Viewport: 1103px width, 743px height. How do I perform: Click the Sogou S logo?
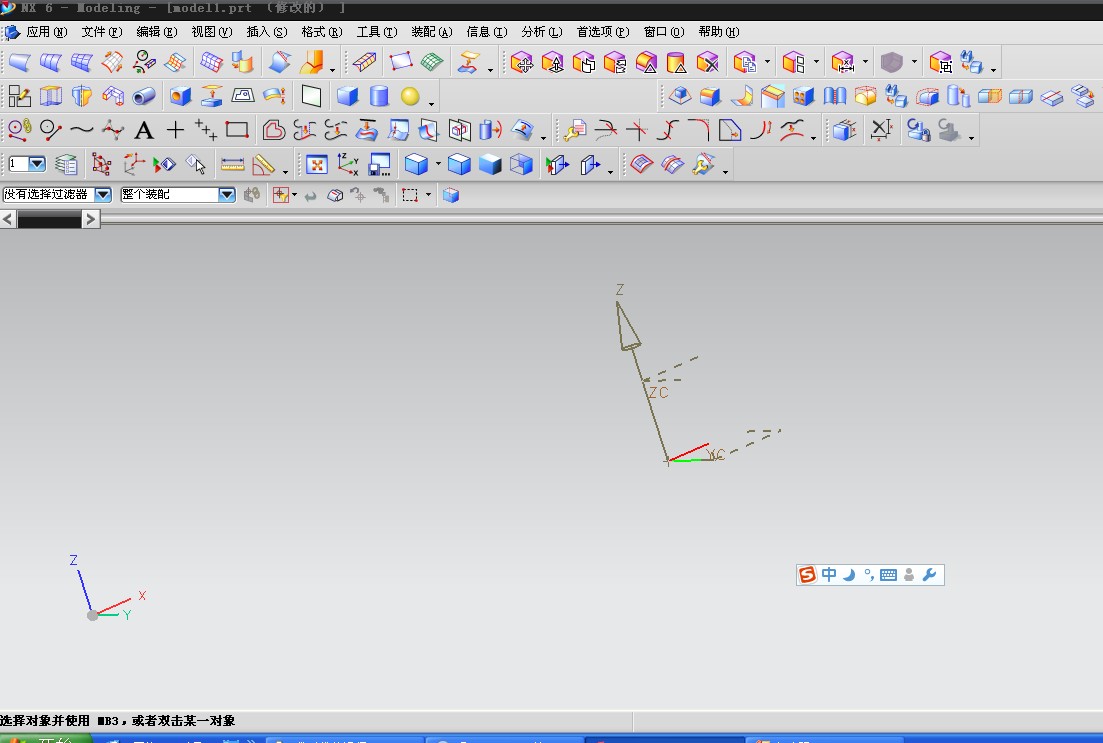808,575
